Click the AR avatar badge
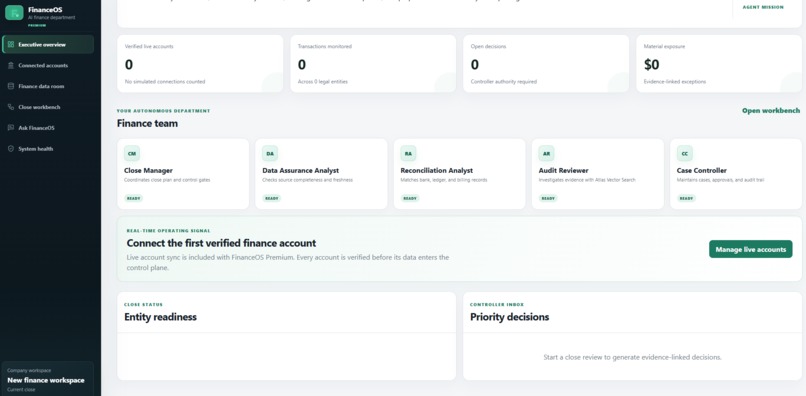 (x=546, y=153)
